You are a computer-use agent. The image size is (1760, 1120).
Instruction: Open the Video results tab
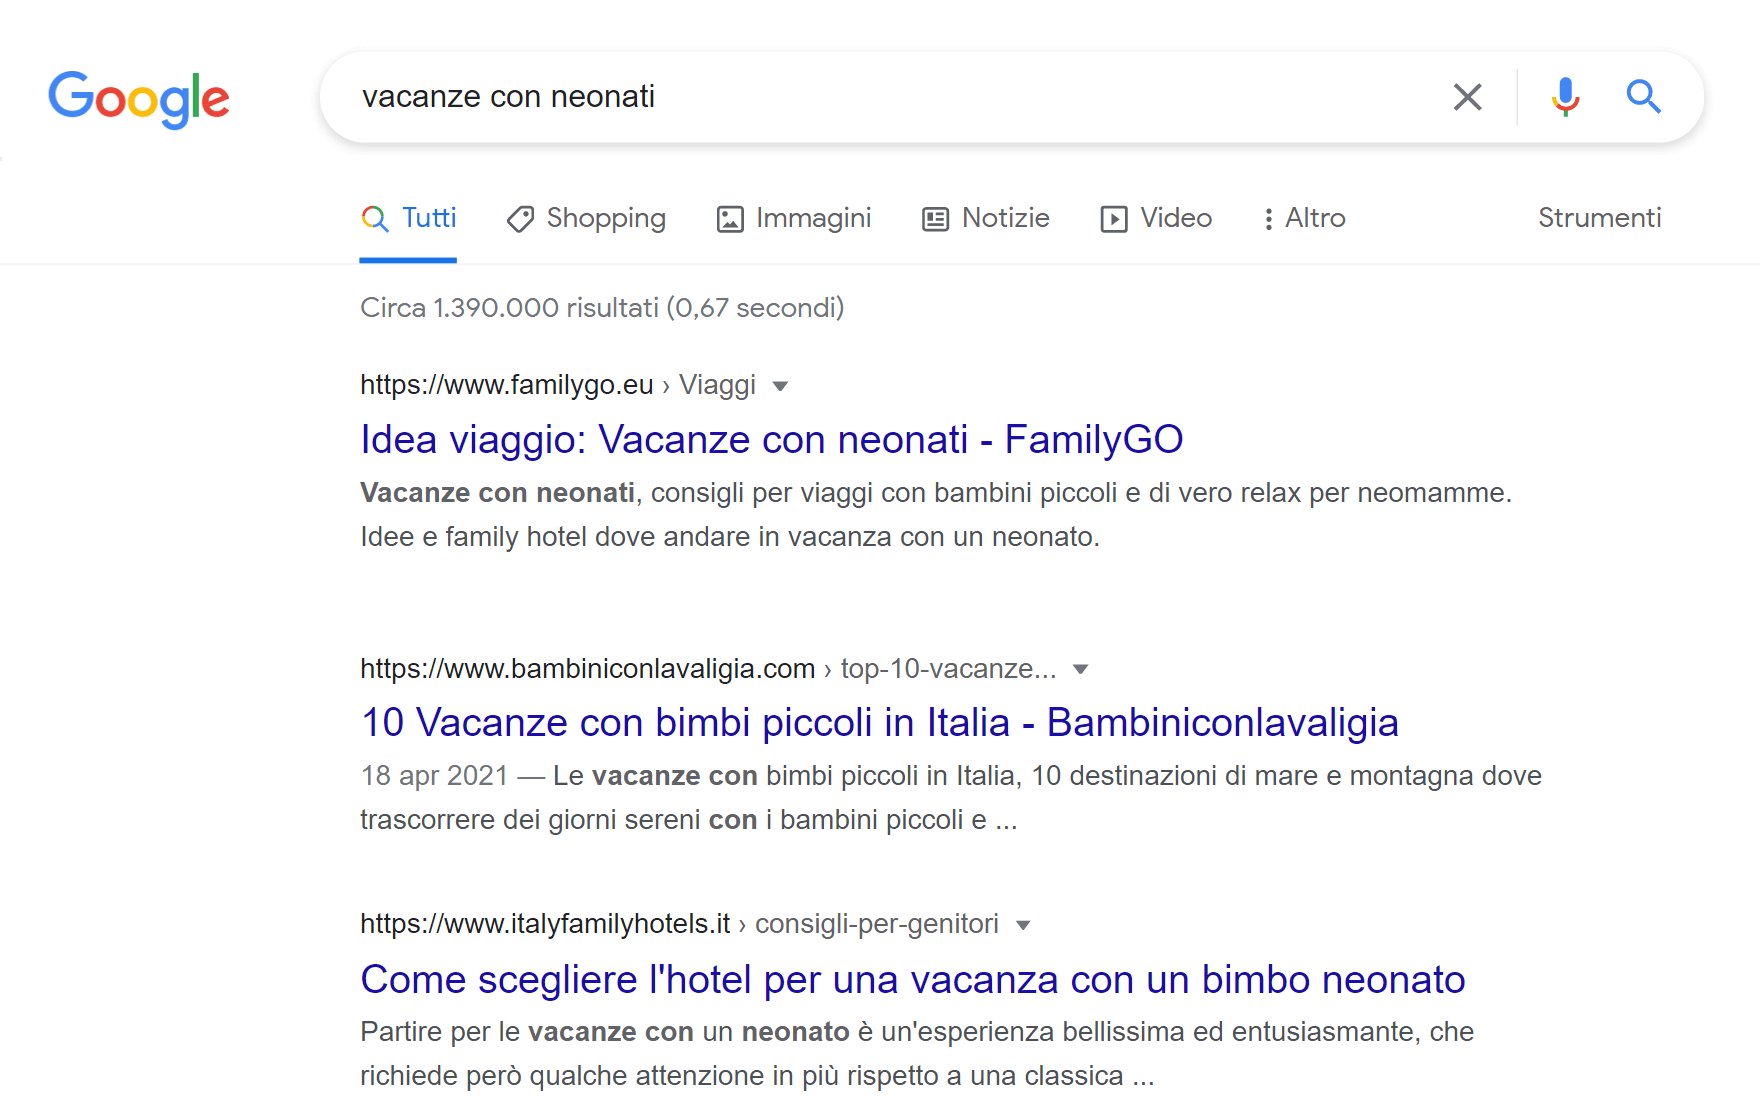point(1156,218)
